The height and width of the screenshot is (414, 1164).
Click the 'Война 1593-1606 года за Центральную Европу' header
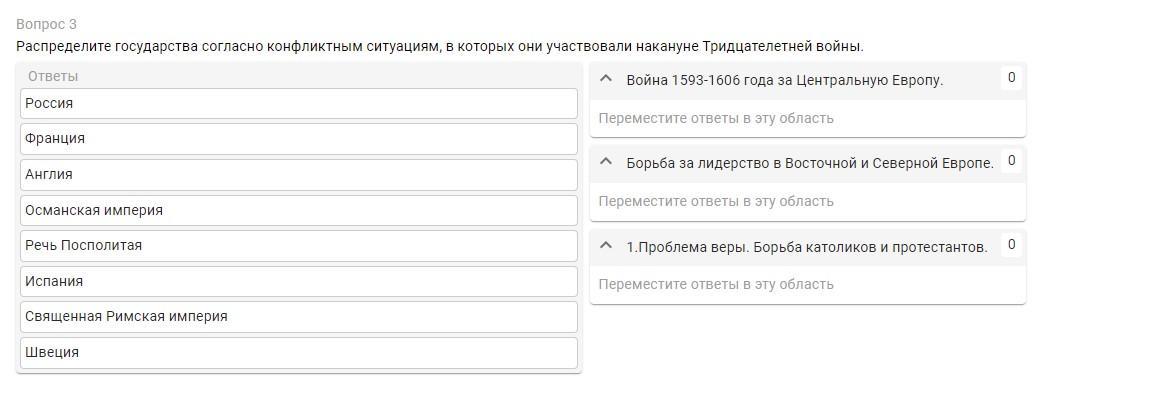pyautogui.click(x=784, y=80)
